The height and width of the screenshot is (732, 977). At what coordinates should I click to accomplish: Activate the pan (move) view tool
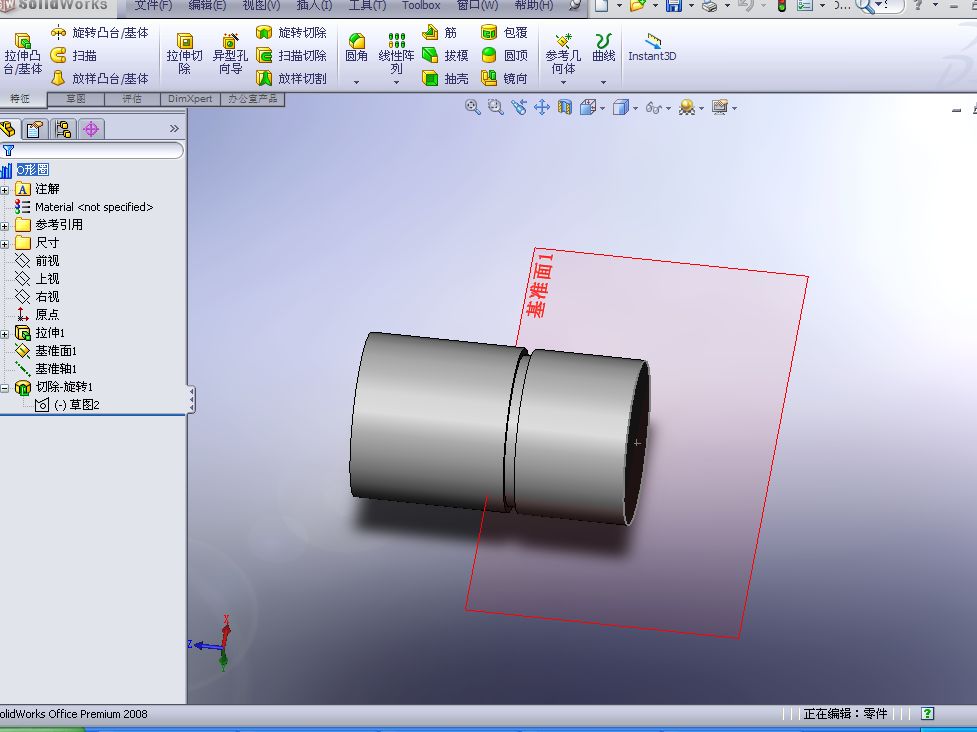pos(541,107)
